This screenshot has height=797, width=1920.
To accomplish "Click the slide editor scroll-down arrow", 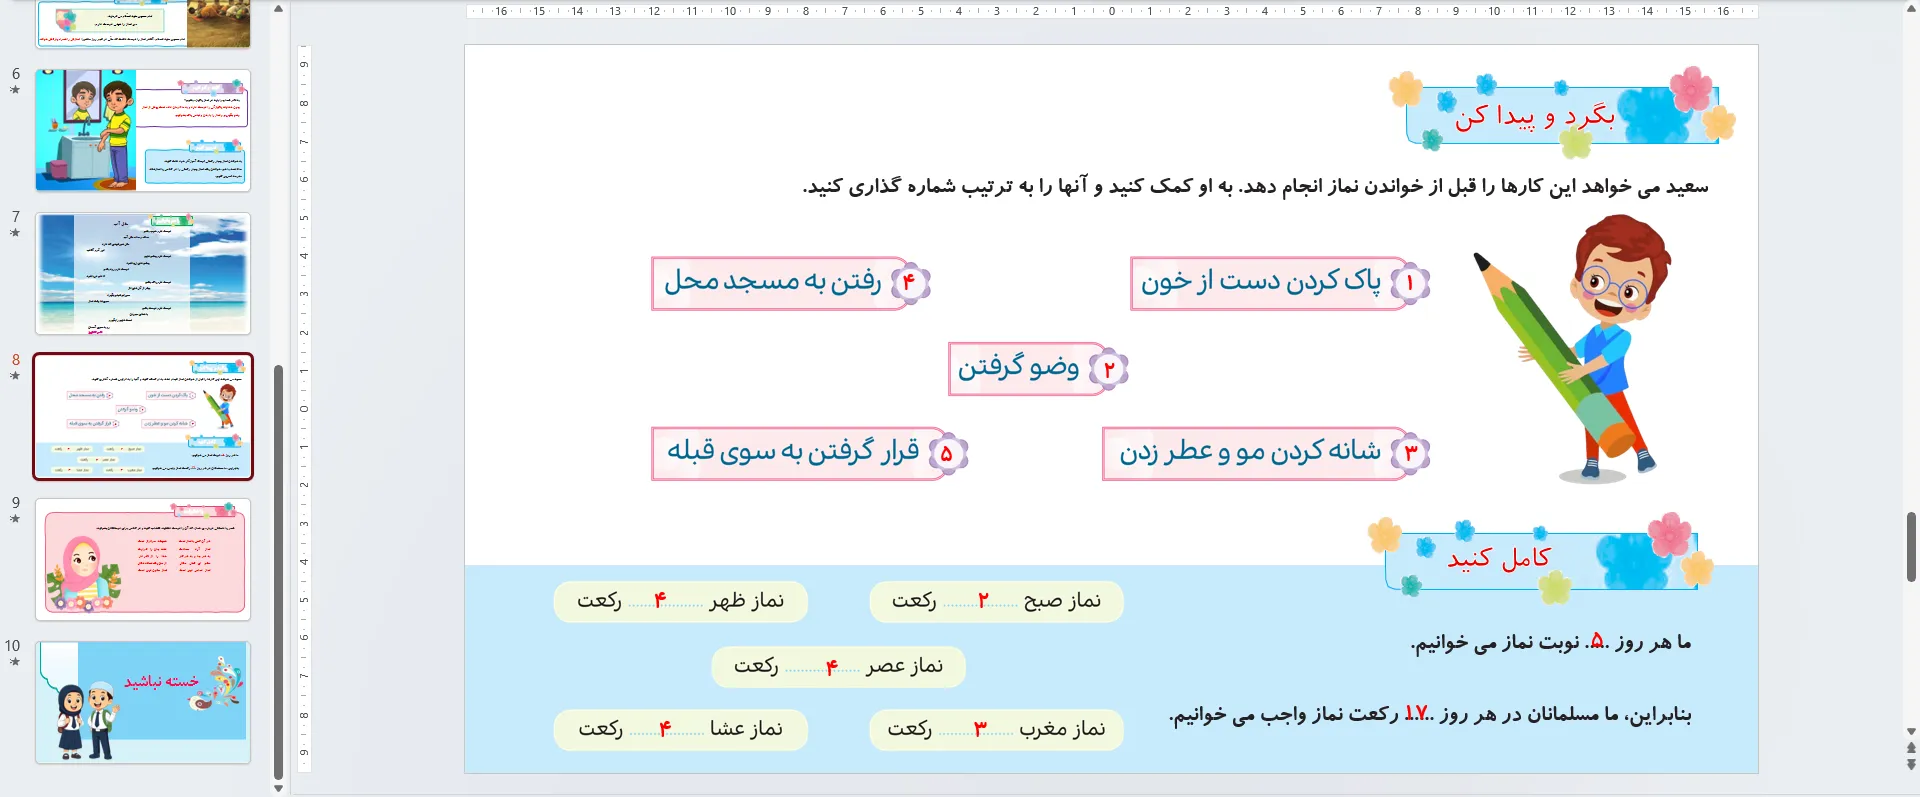I will pos(1911,732).
